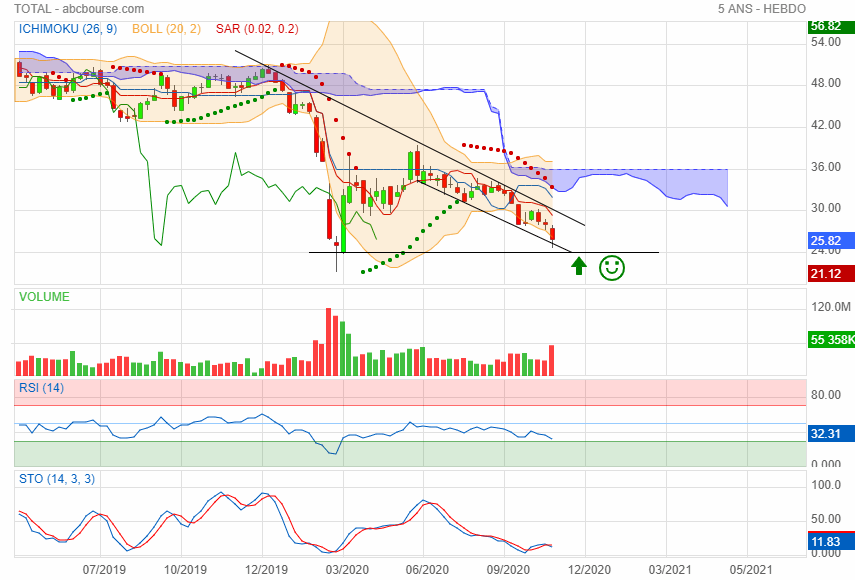The image size is (855, 580).
Task: Click the 03/2021 date axis label
Action: click(x=670, y=570)
